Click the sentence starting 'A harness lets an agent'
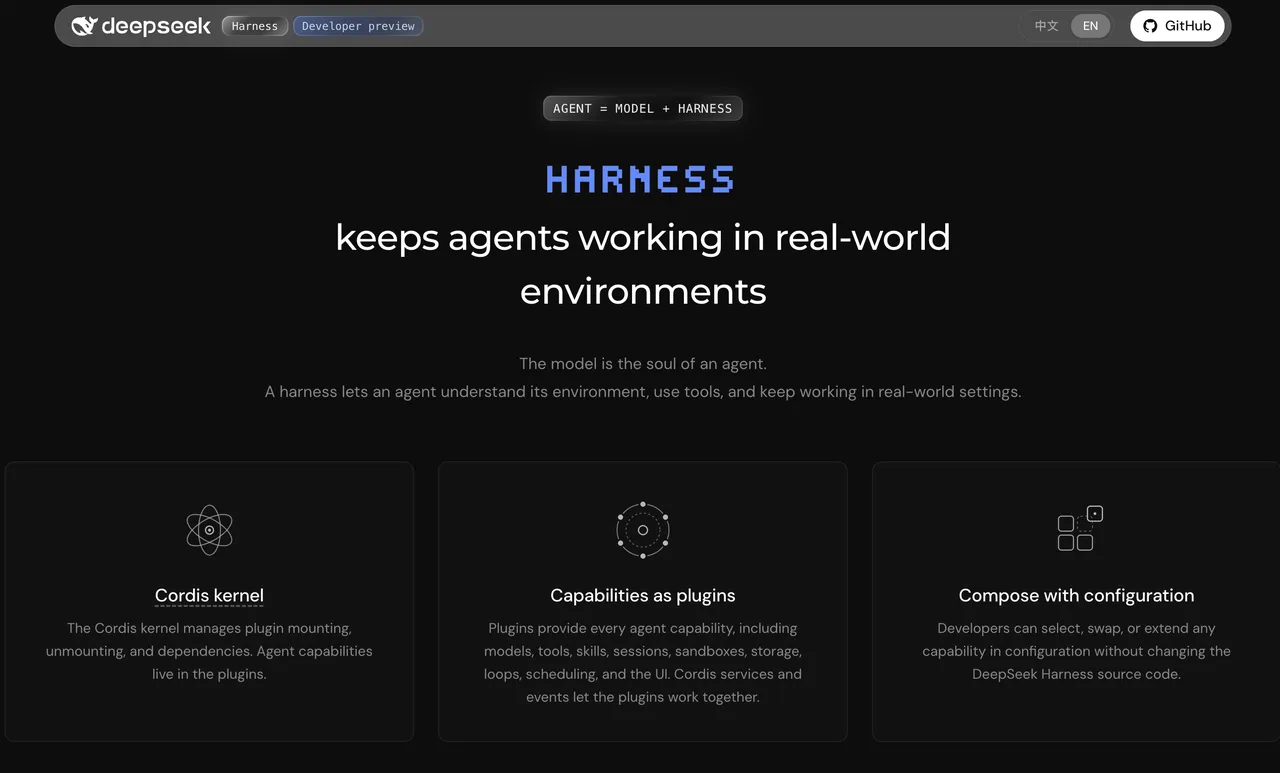 tap(643, 392)
